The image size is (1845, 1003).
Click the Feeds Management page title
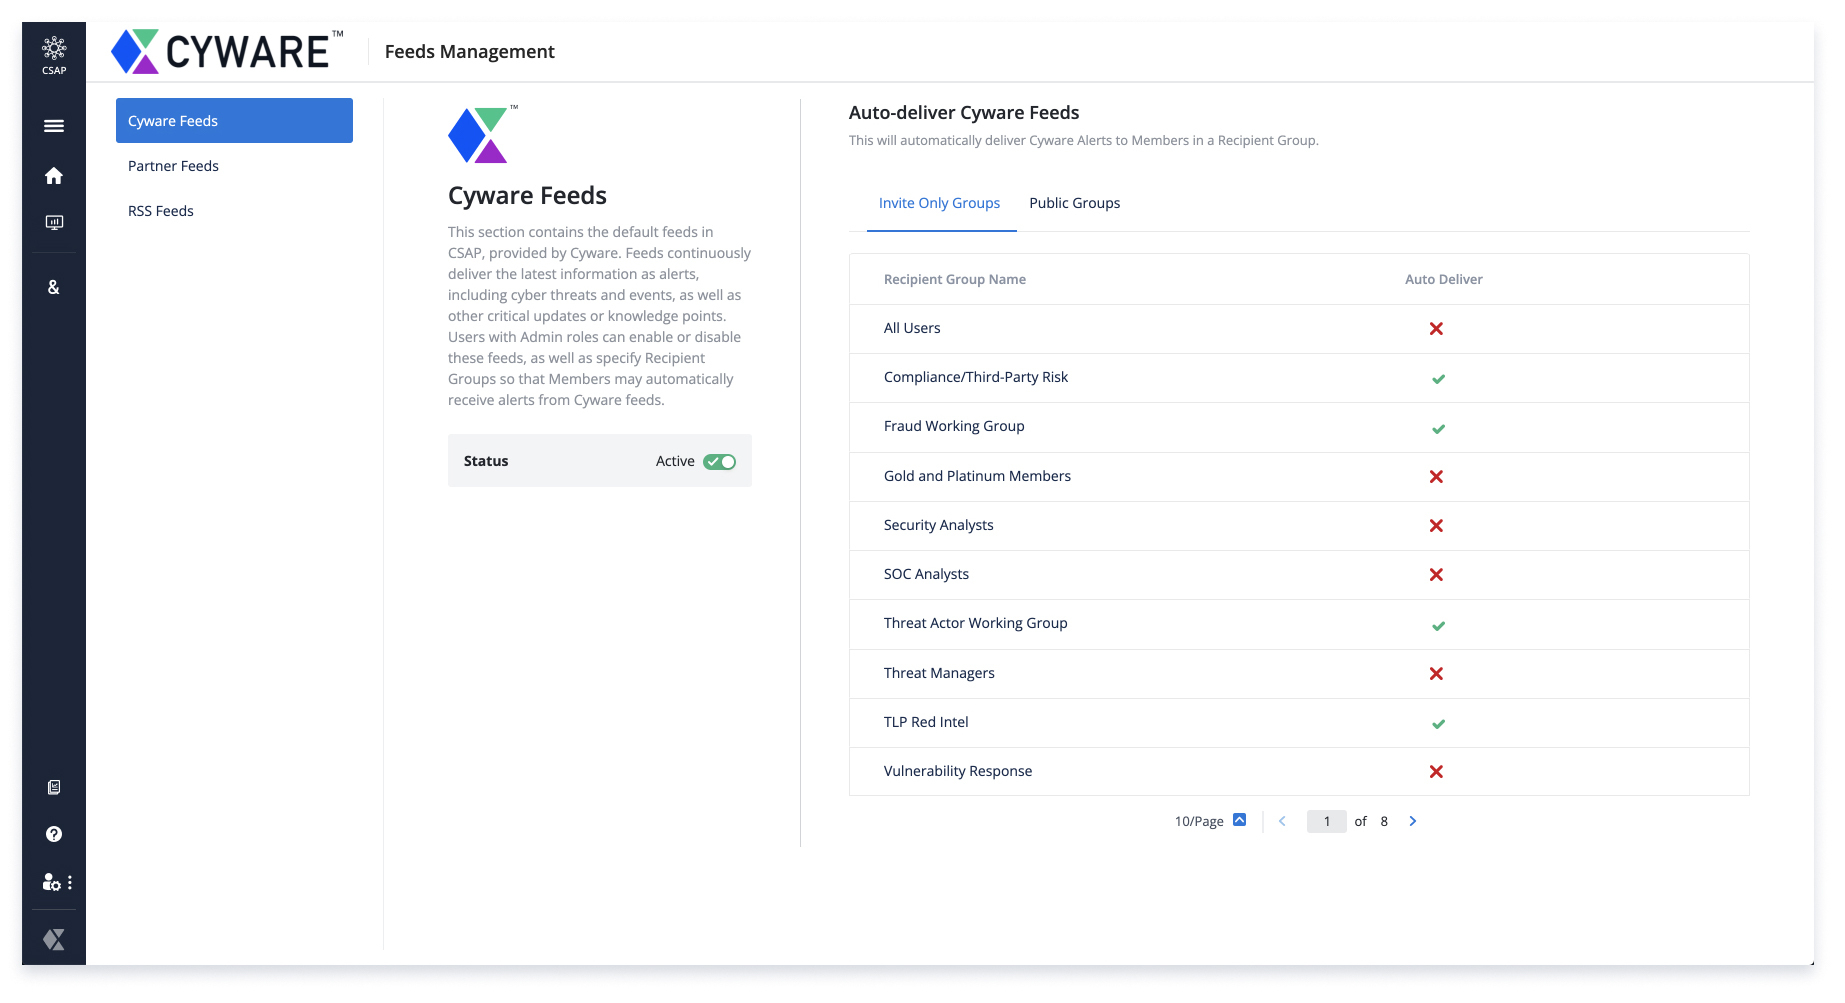470,51
